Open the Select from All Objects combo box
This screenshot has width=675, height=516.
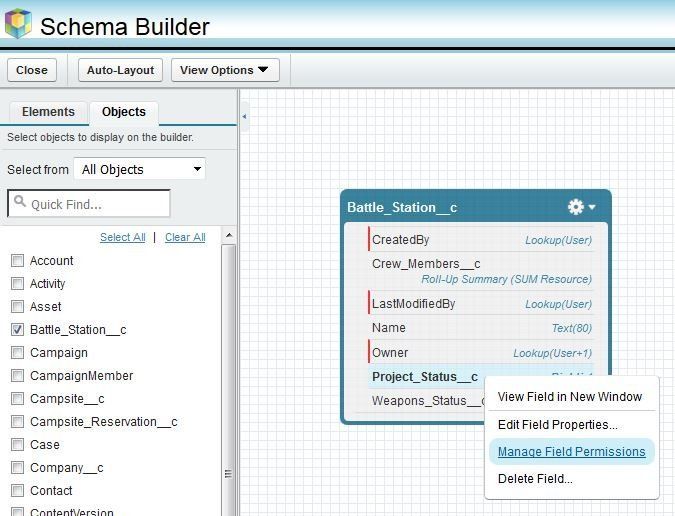tap(139, 169)
